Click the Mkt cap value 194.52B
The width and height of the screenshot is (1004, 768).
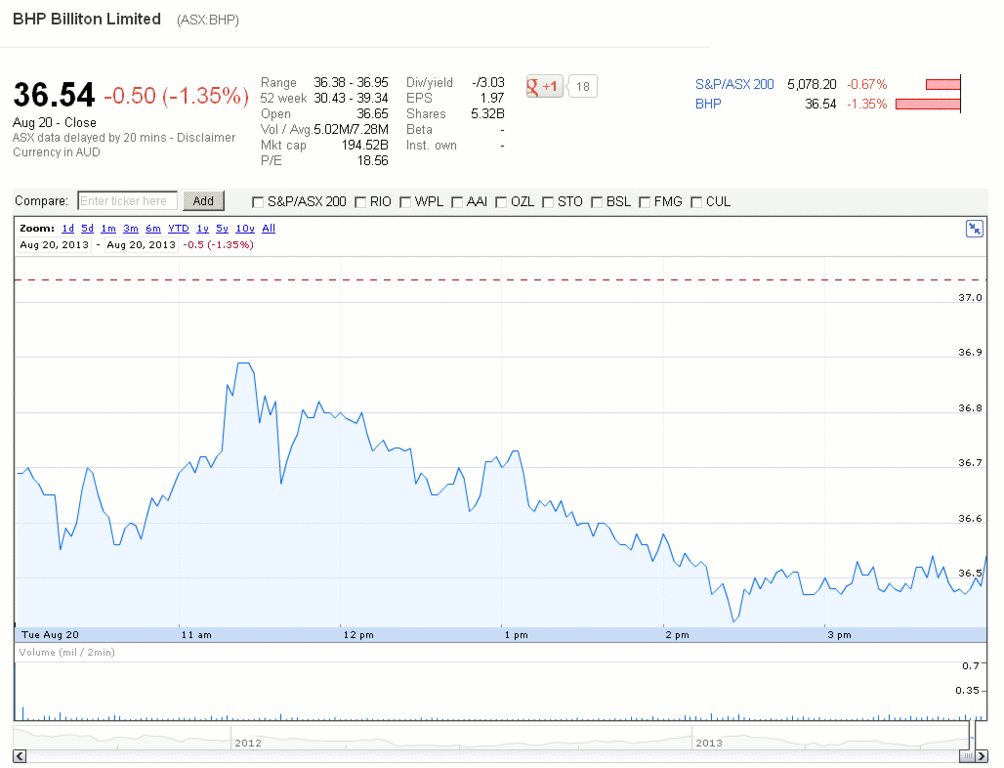click(365, 145)
